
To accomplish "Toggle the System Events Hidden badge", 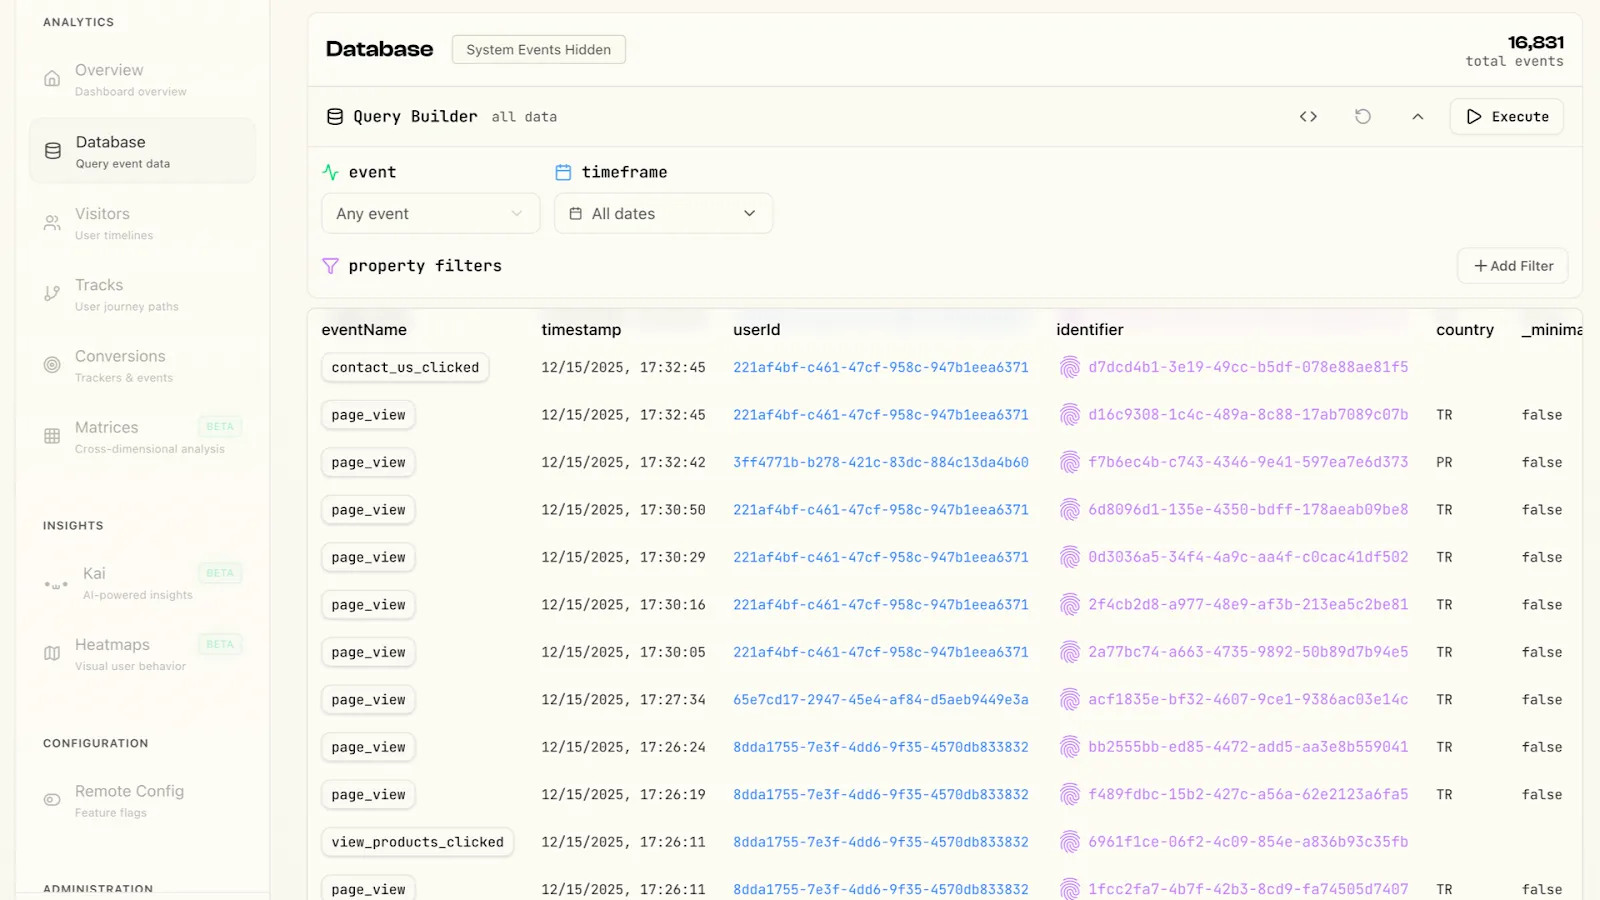I will click(538, 50).
